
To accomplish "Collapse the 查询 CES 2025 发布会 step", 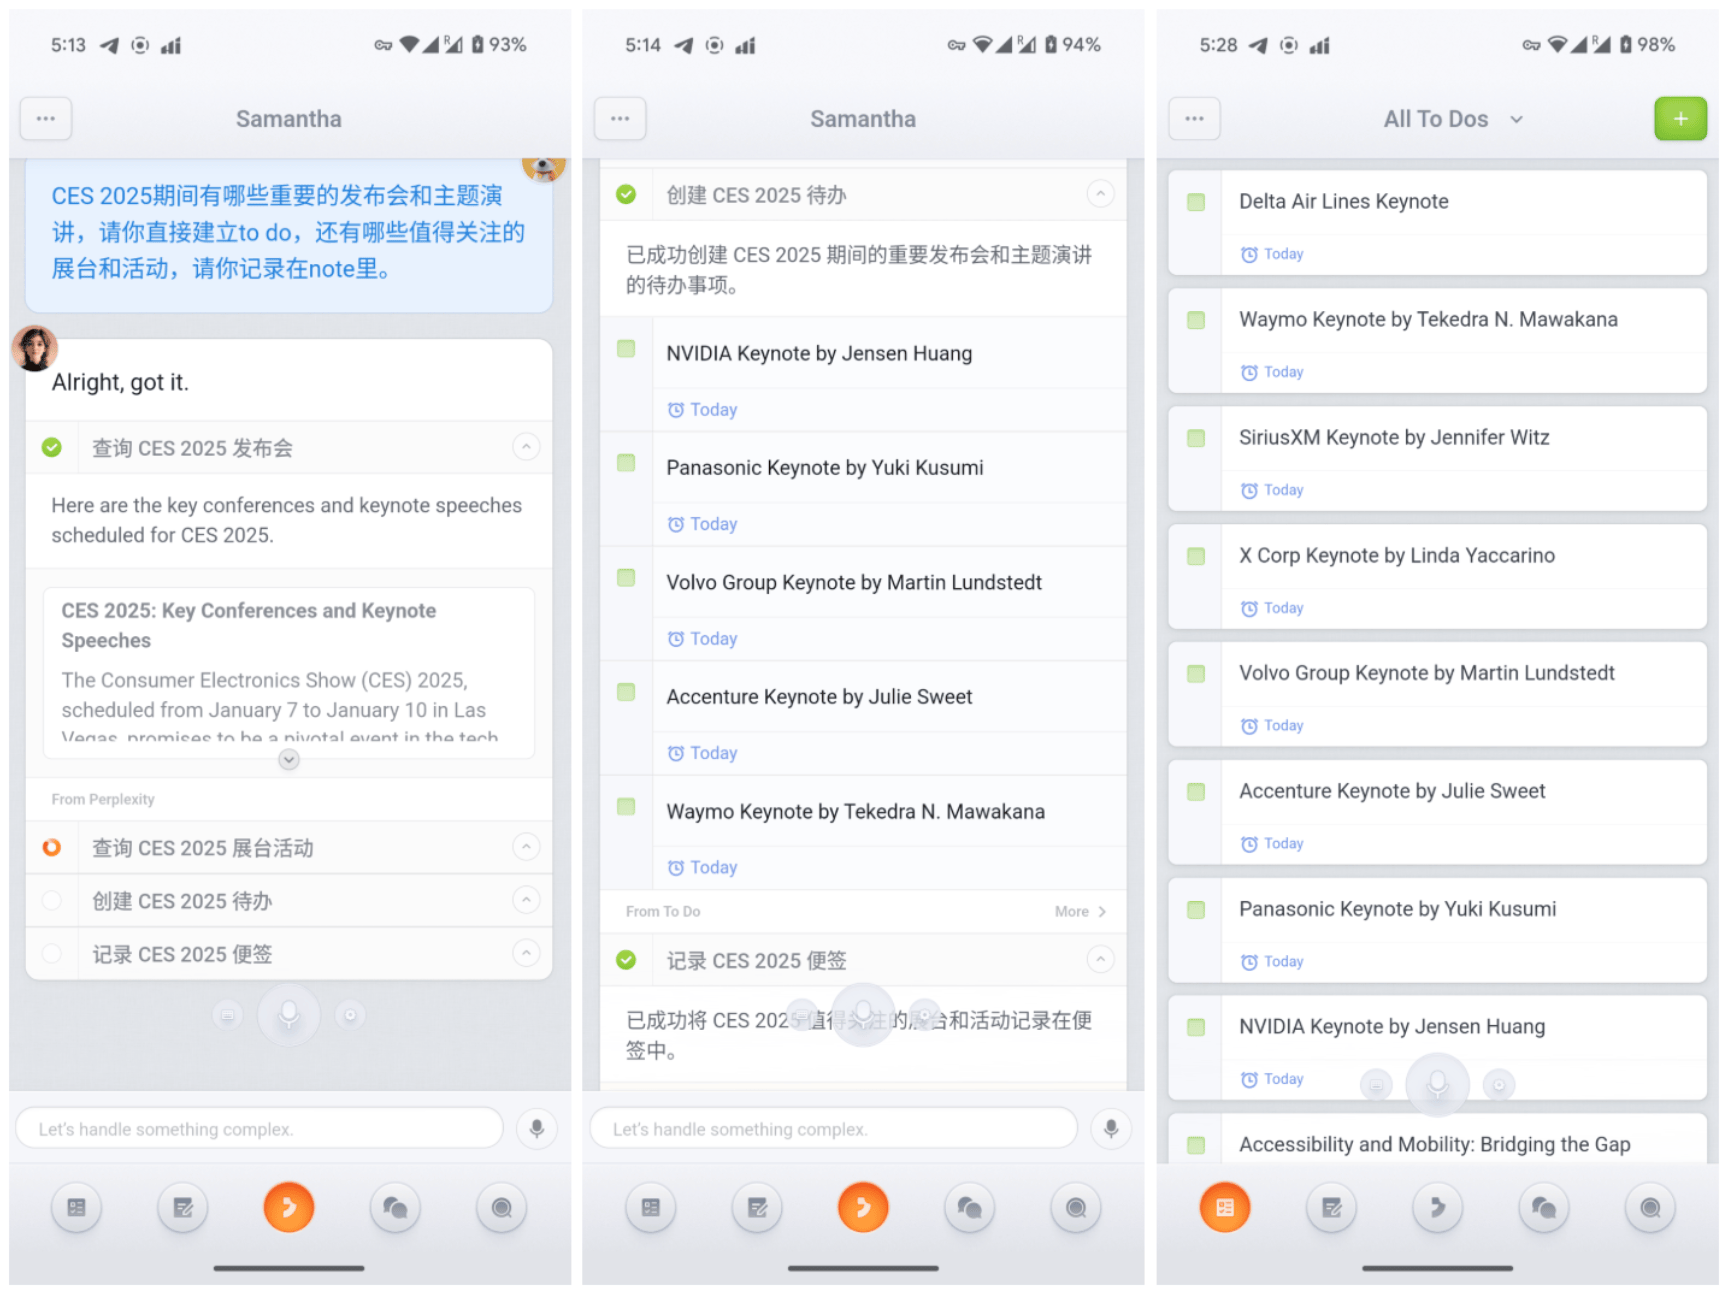I will (526, 447).
